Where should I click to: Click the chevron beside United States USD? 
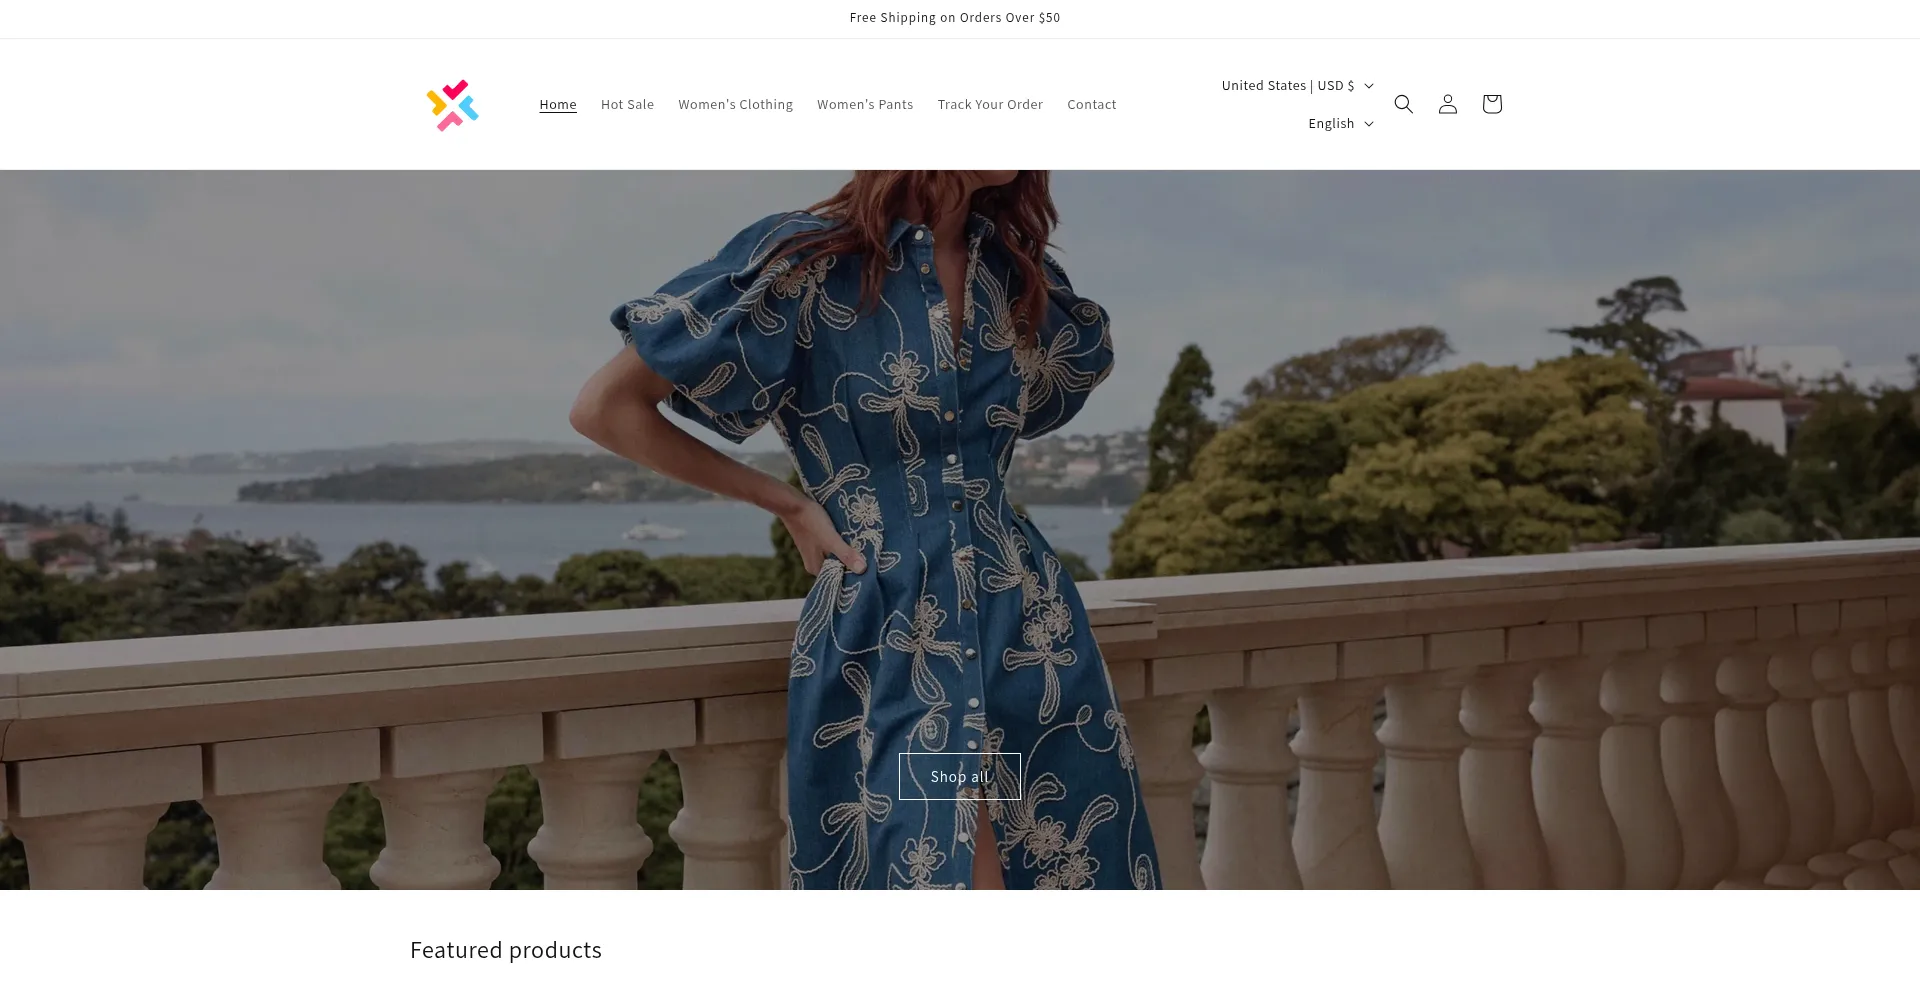click(1369, 86)
